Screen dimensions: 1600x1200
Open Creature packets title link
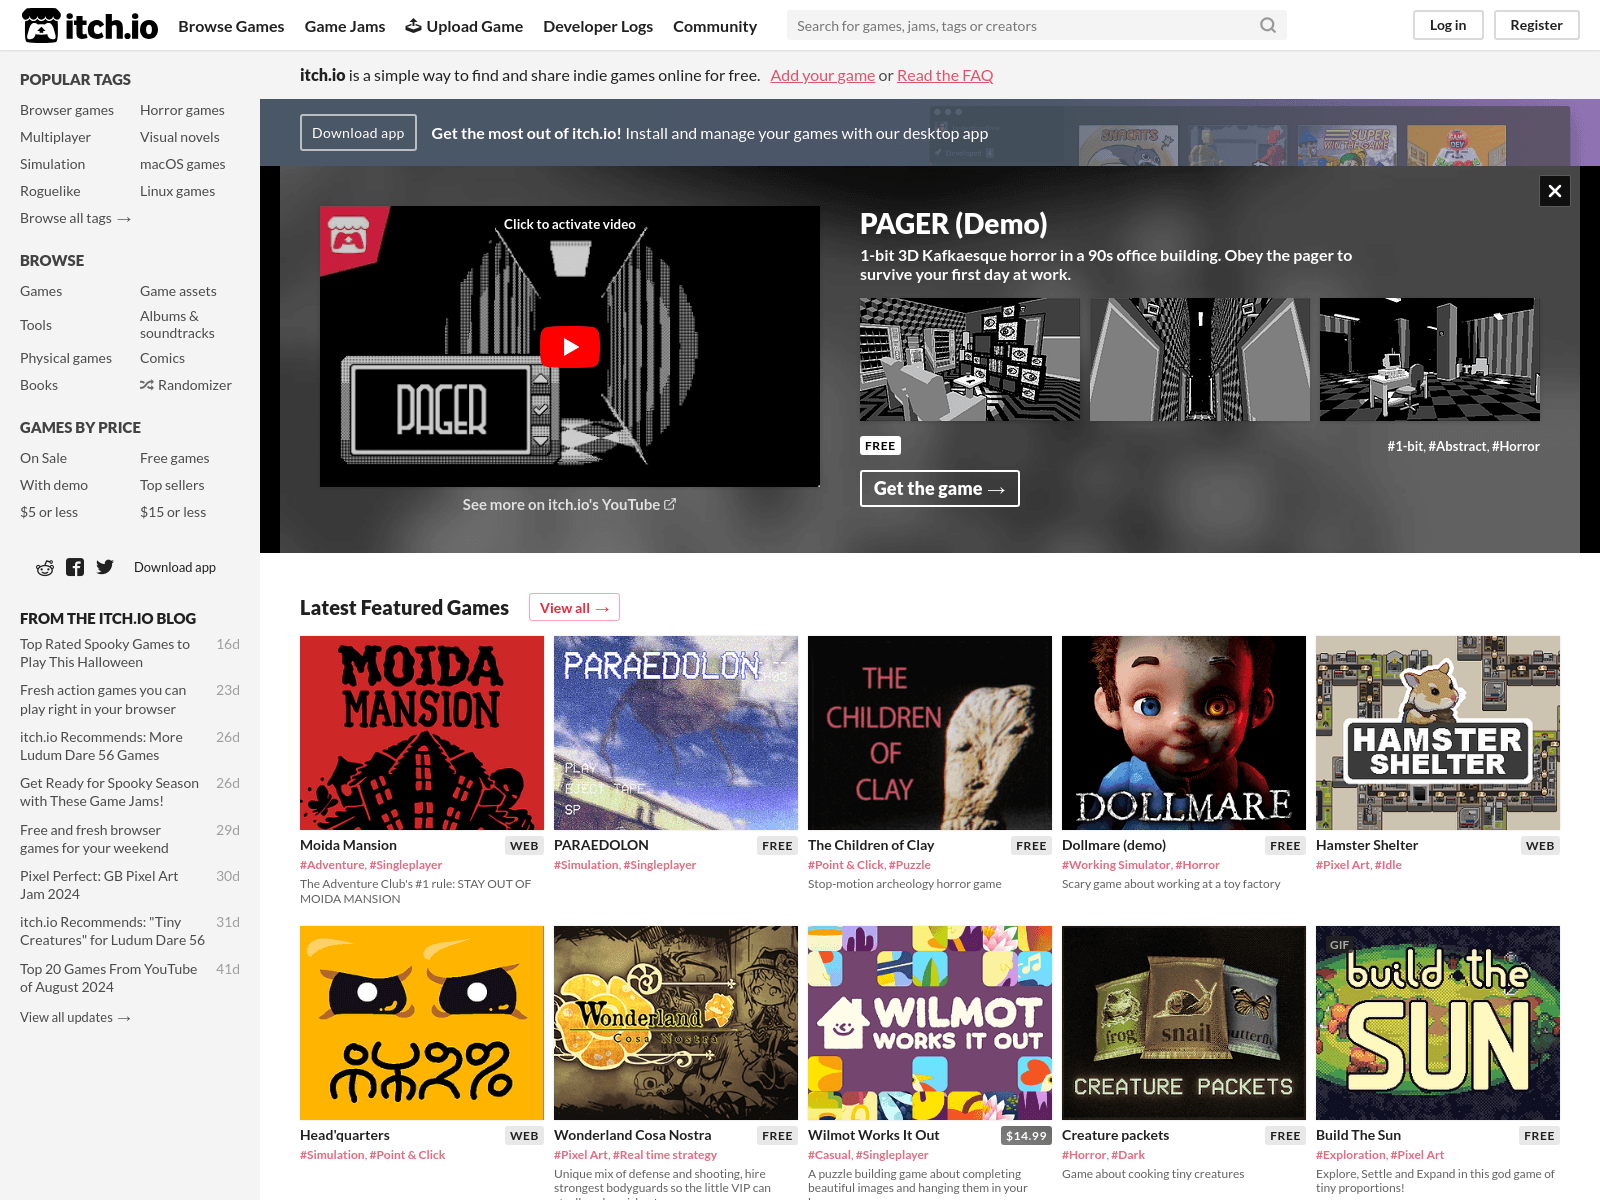pos(1115,1135)
